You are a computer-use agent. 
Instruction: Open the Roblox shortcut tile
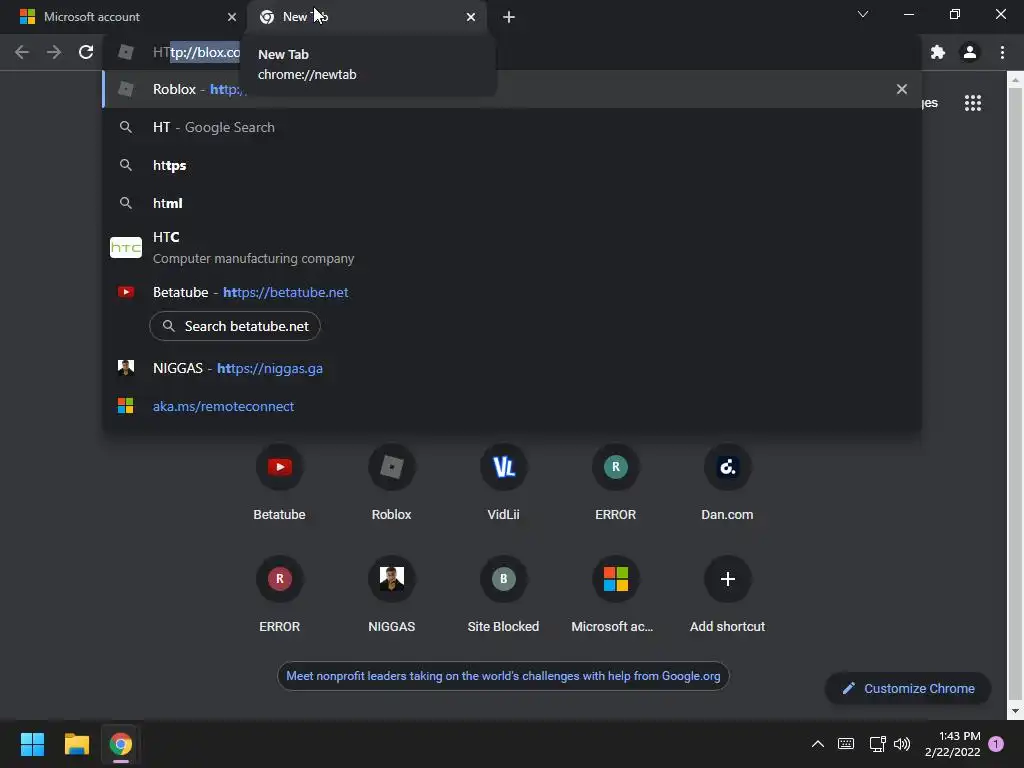click(391, 483)
